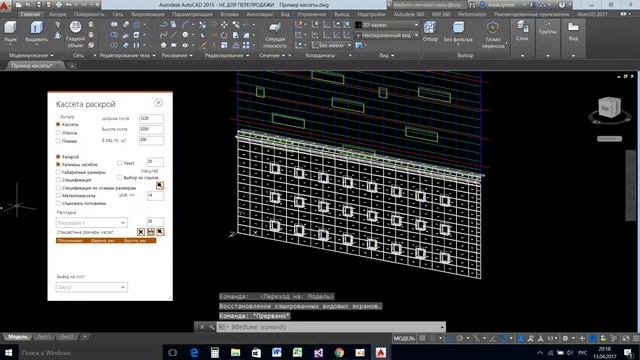Click the save icon for standard cassette sizes
The height and width of the screenshot is (360, 640).
[151, 232]
